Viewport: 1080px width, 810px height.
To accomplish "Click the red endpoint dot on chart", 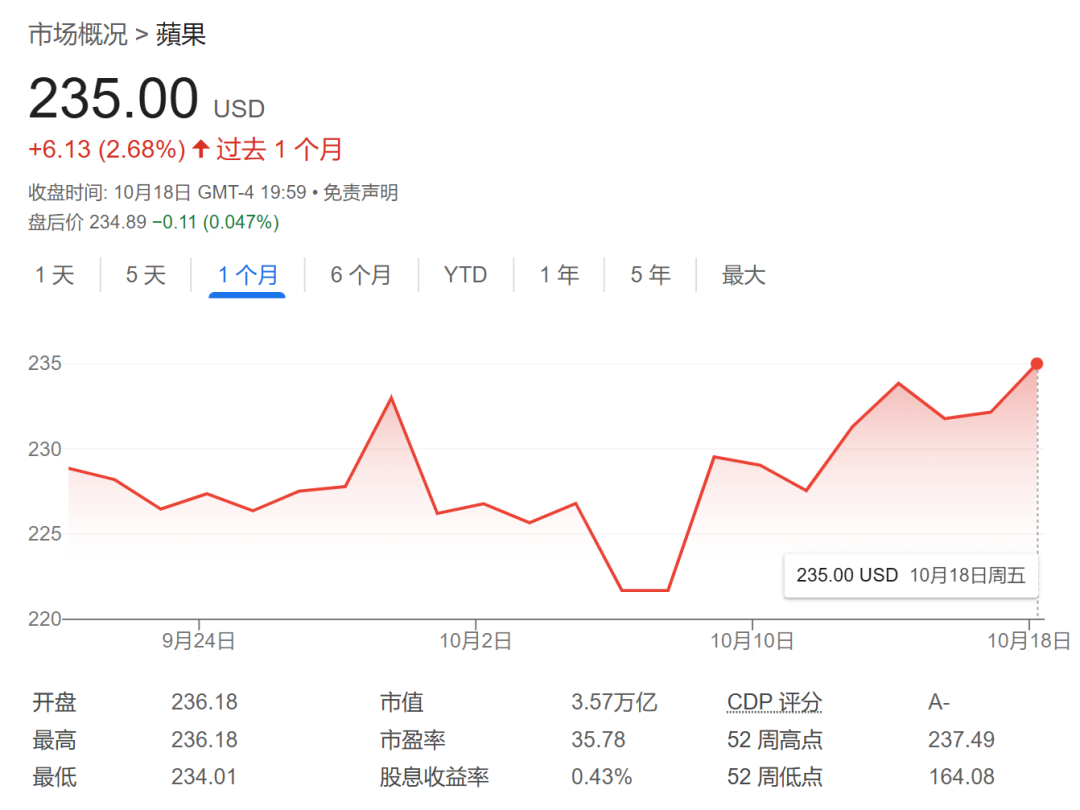I will [x=1037, y=364].
